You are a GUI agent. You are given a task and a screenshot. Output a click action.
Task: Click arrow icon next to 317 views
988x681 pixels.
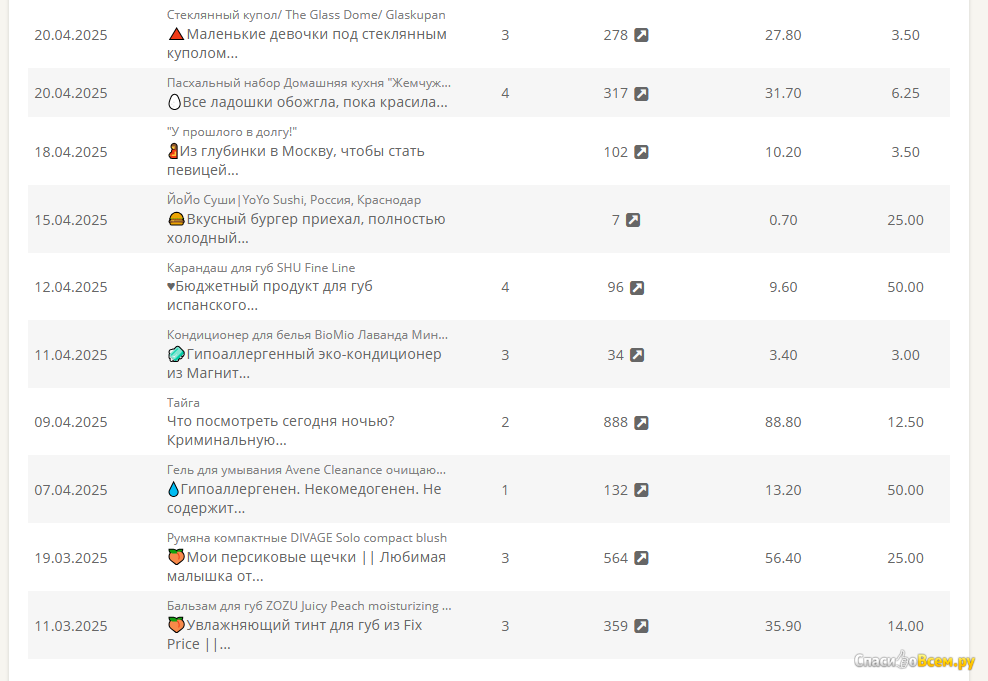tap(641, 94)
